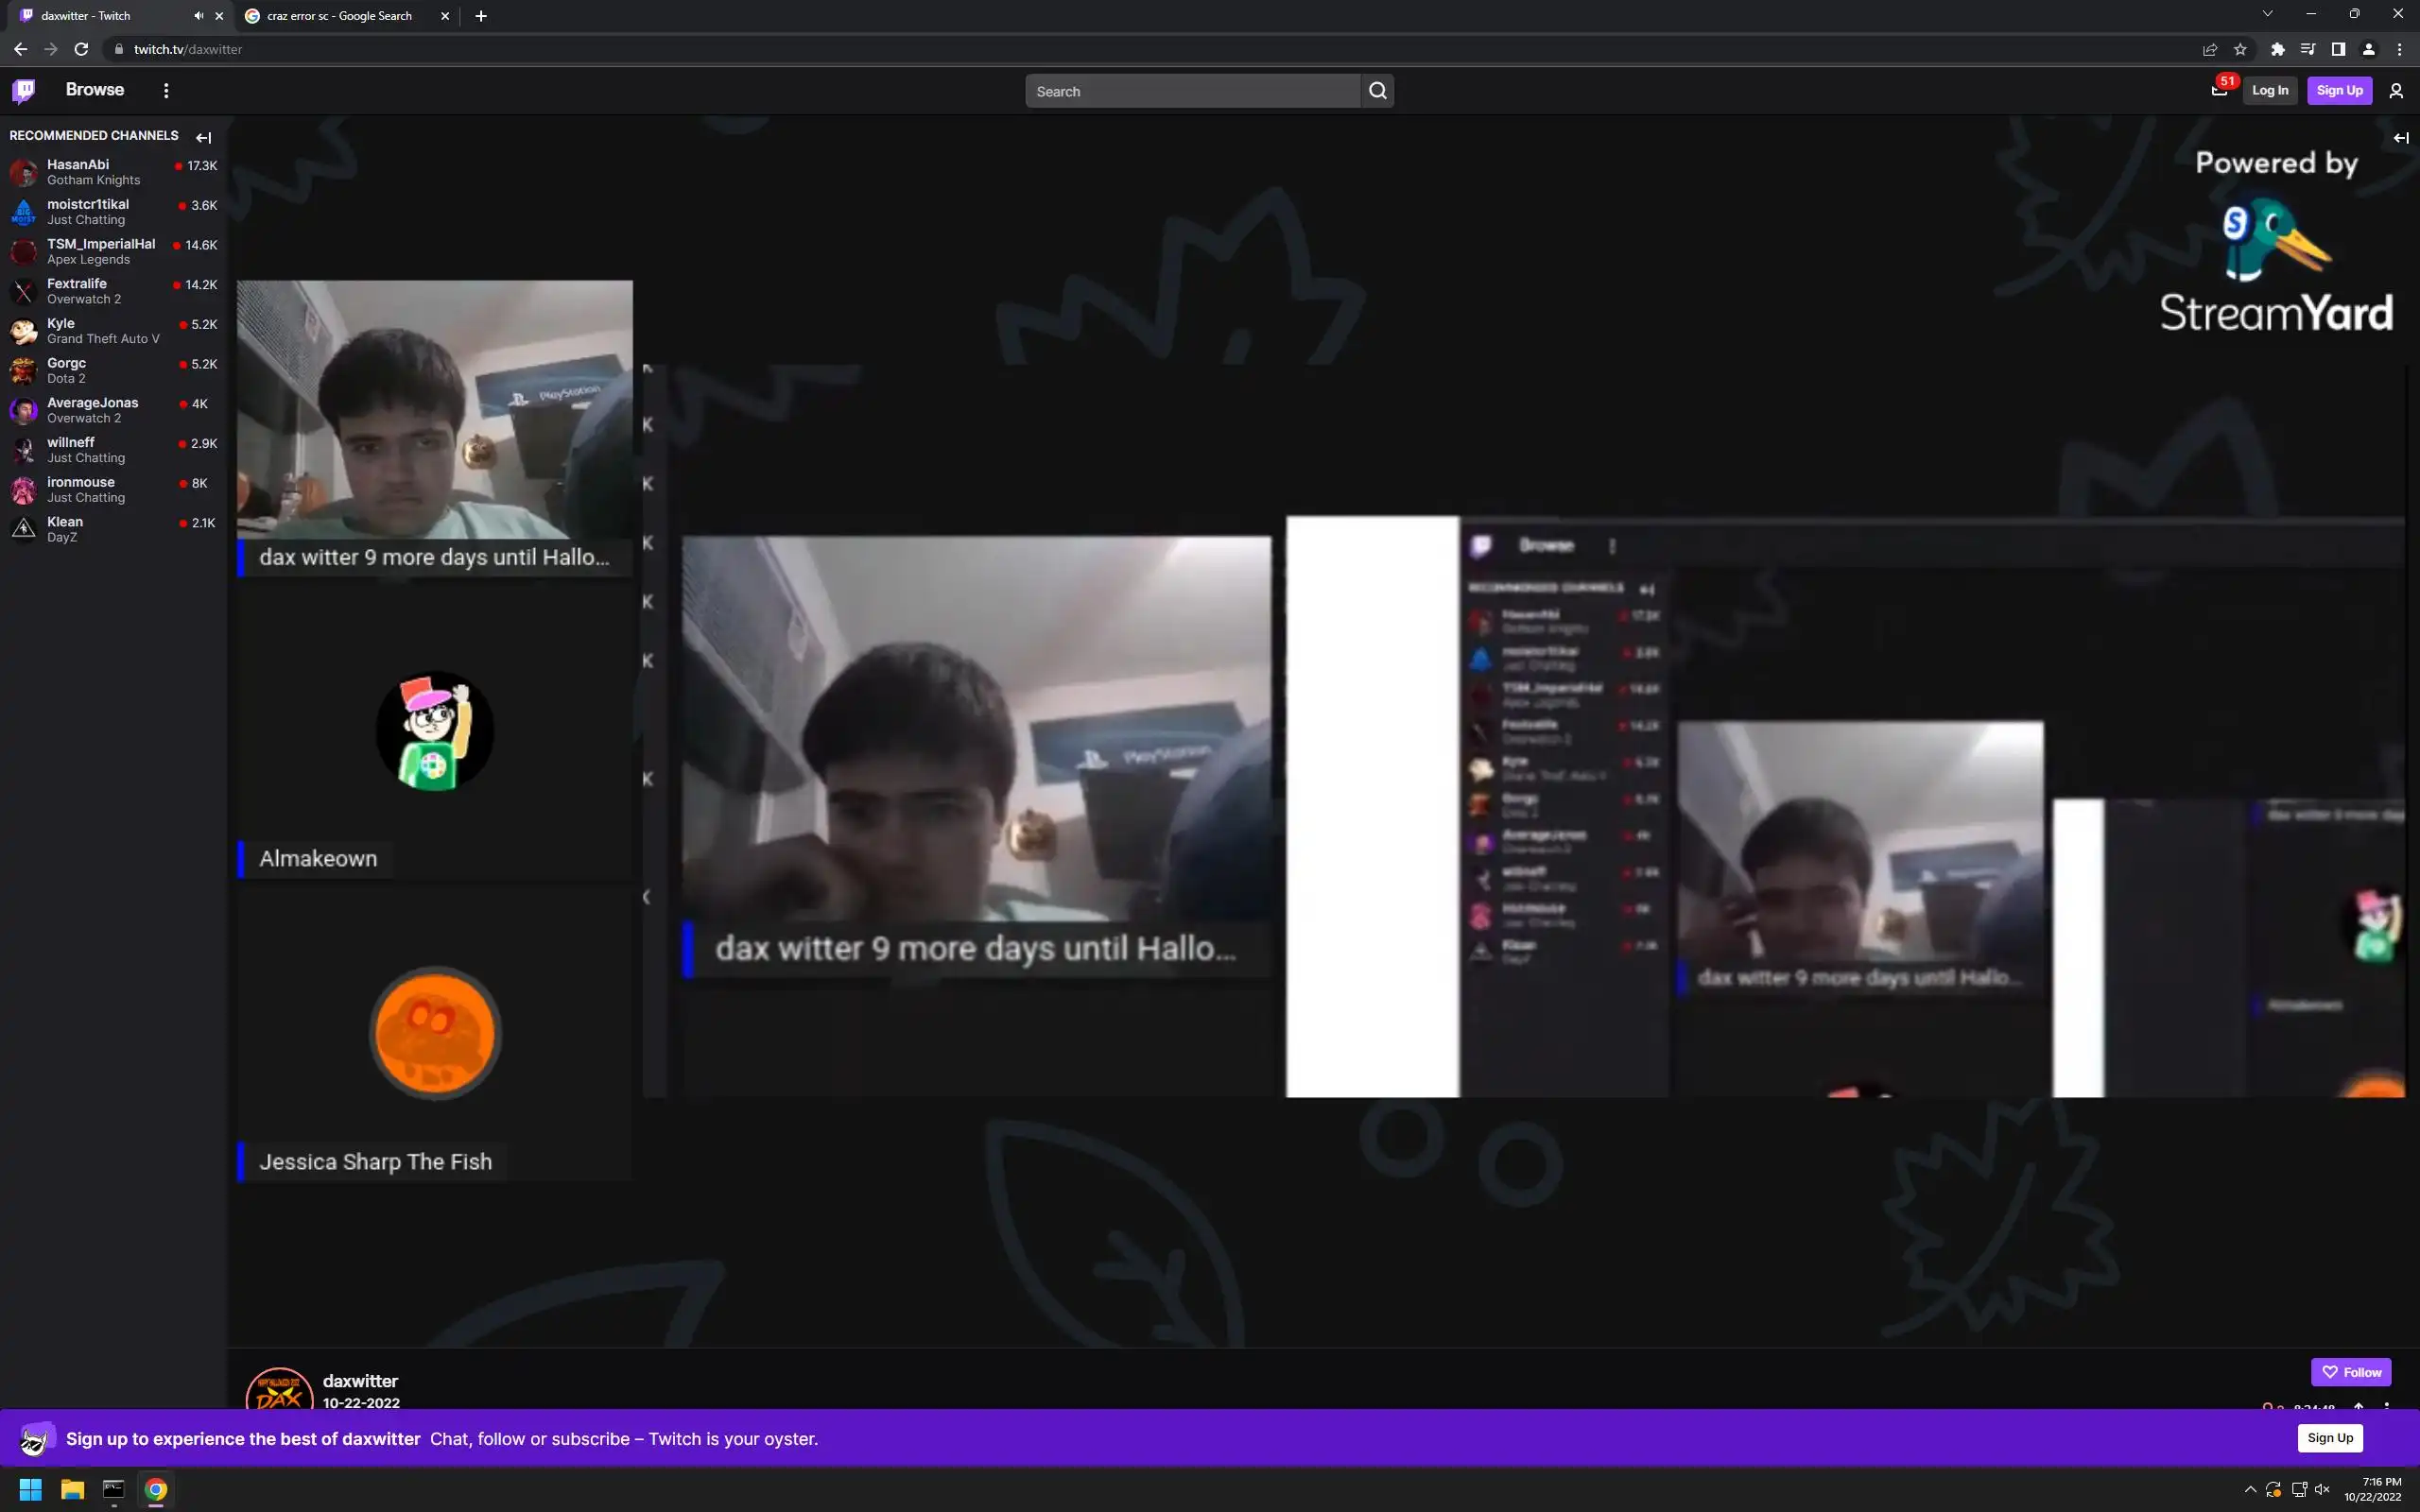
Task: Follow the daxwitter channel
Action: click(2350, 1372)
